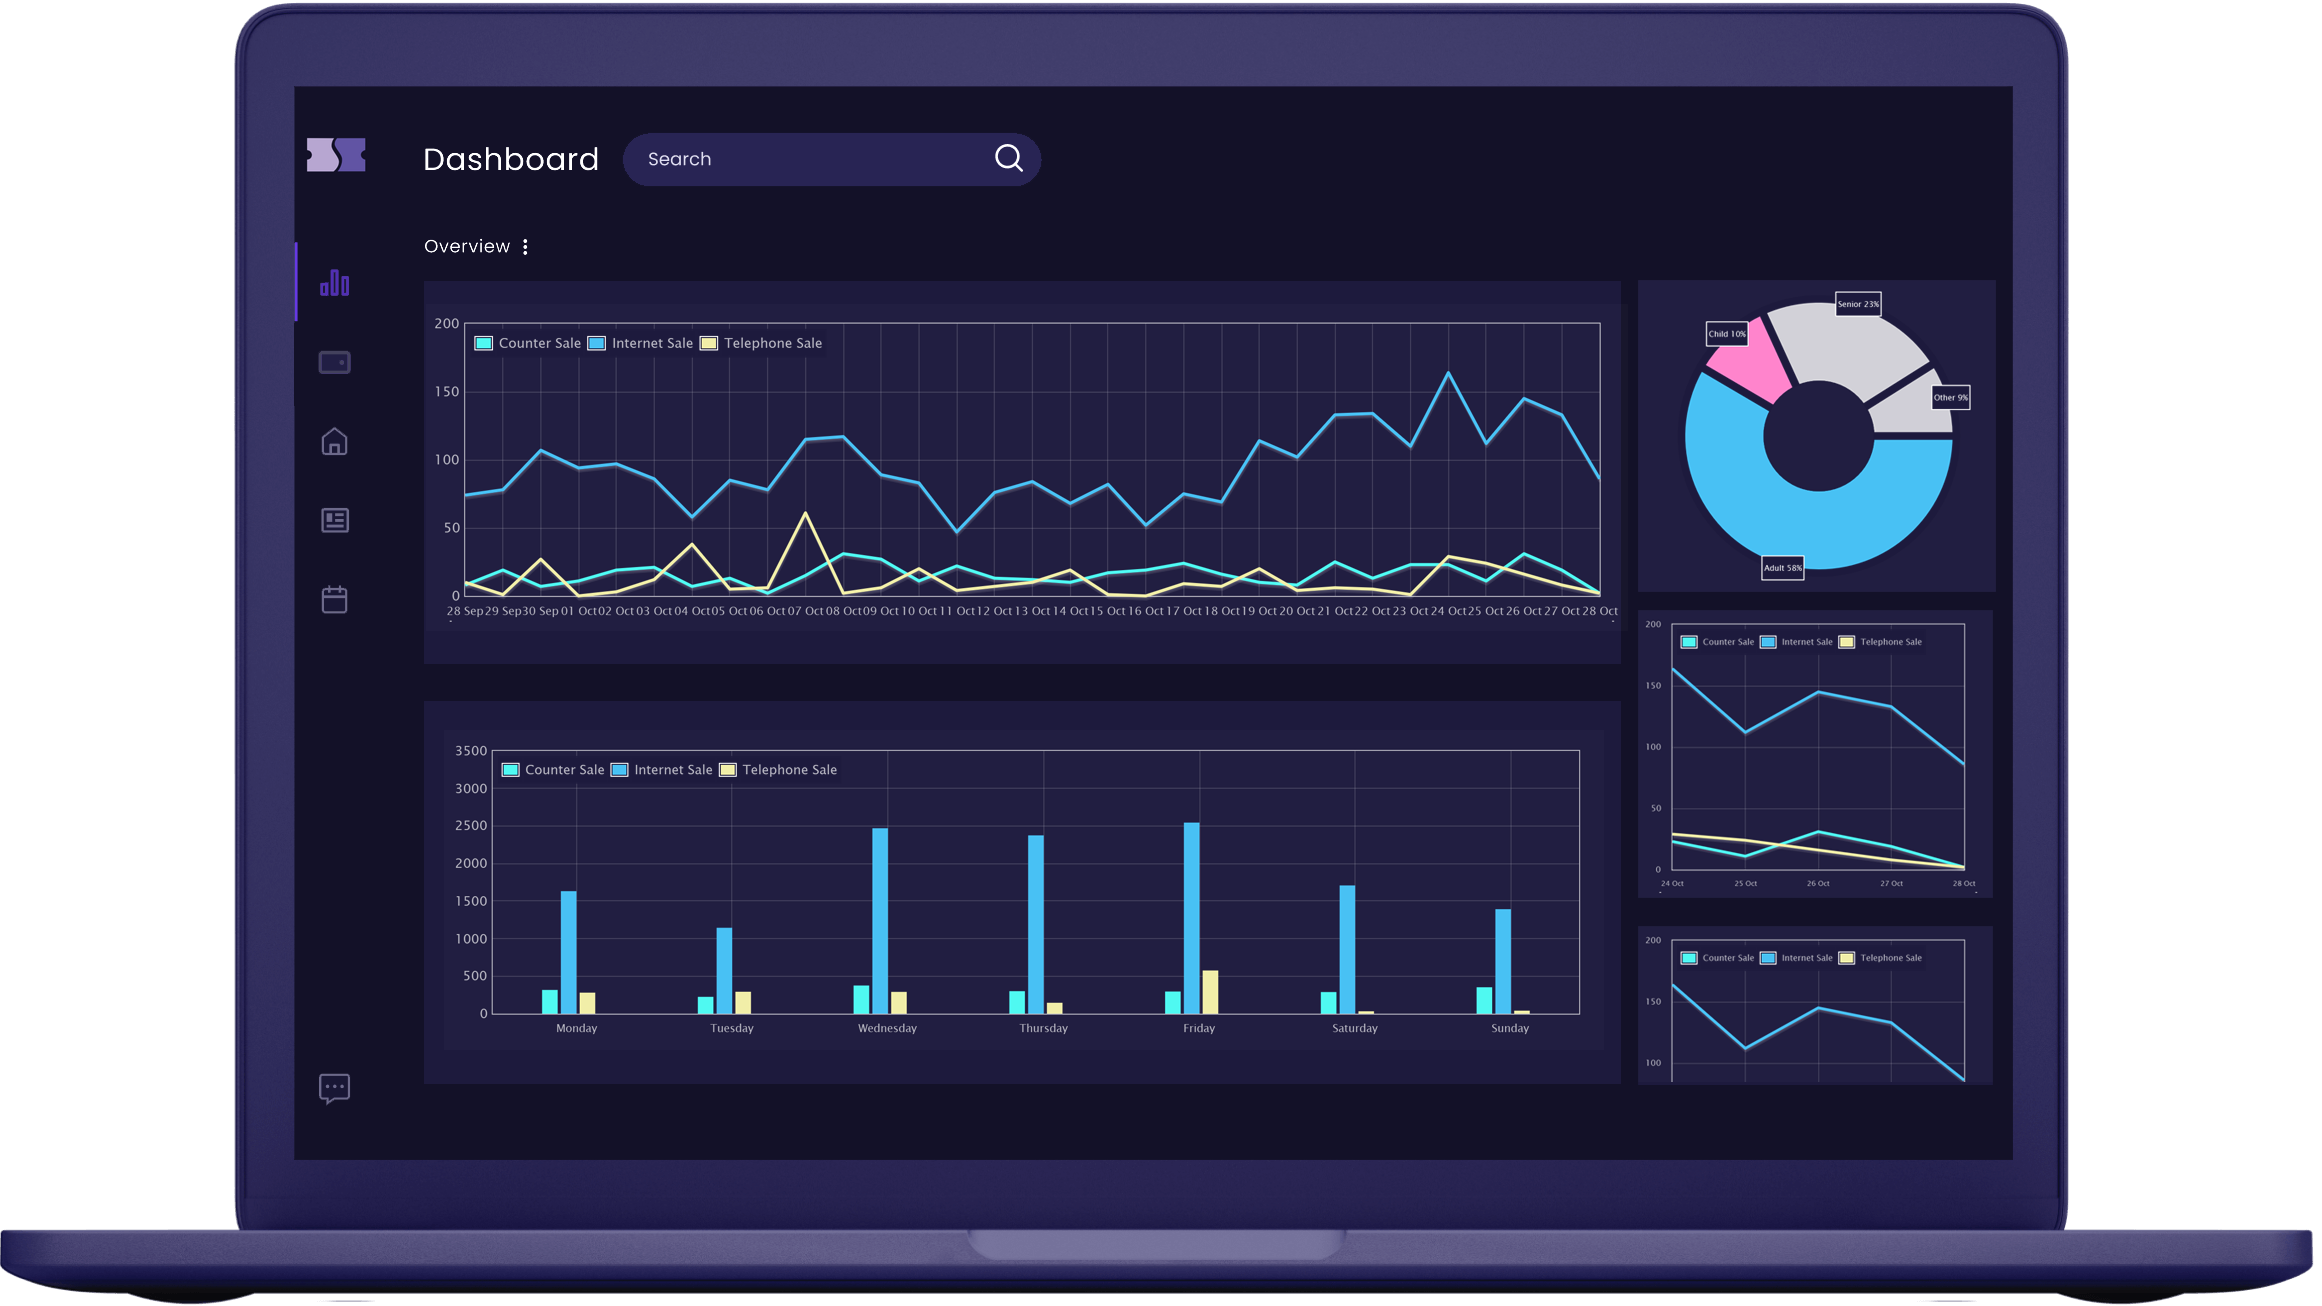Toggle Counter Sale in the main line chart legend
Viewport: 2322px width, 1306px height.
528,343
